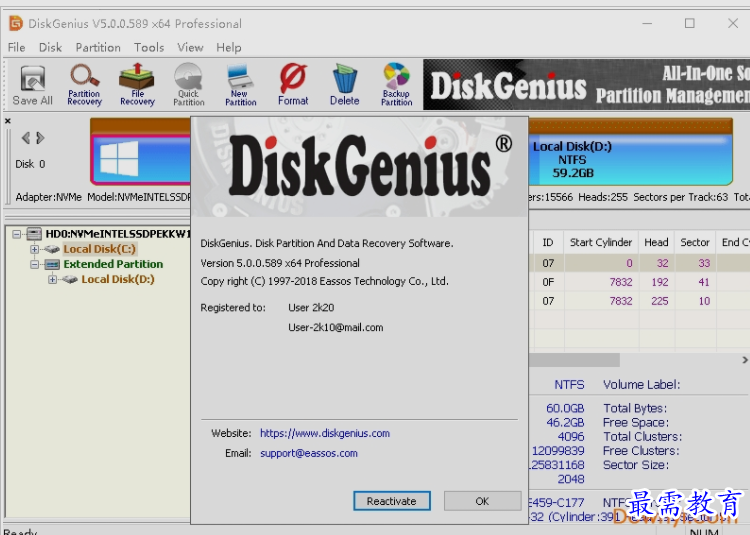Open the Help menu

pyautogui.click(x=229, y=47)
